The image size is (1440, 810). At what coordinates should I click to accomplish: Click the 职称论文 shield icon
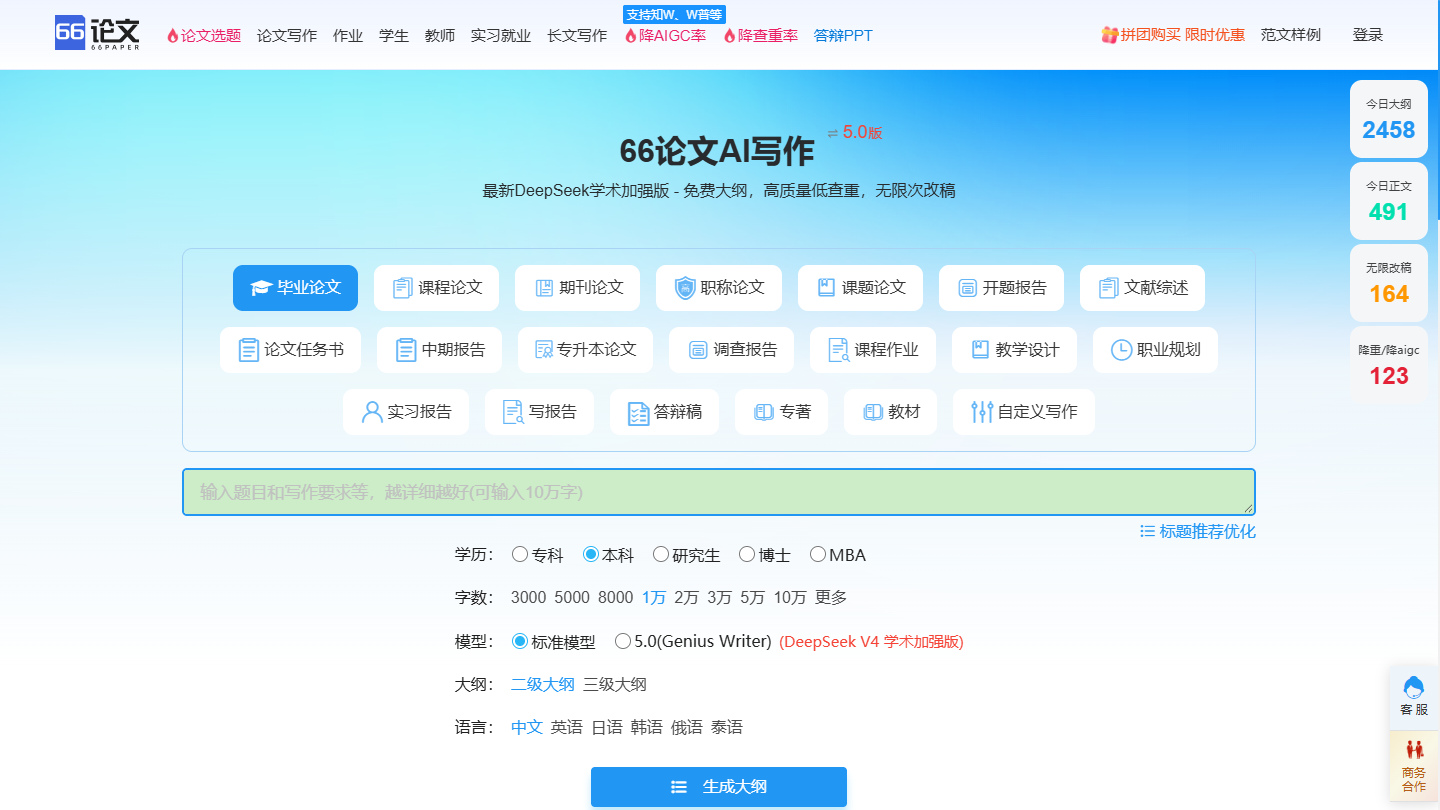(685, 288)
